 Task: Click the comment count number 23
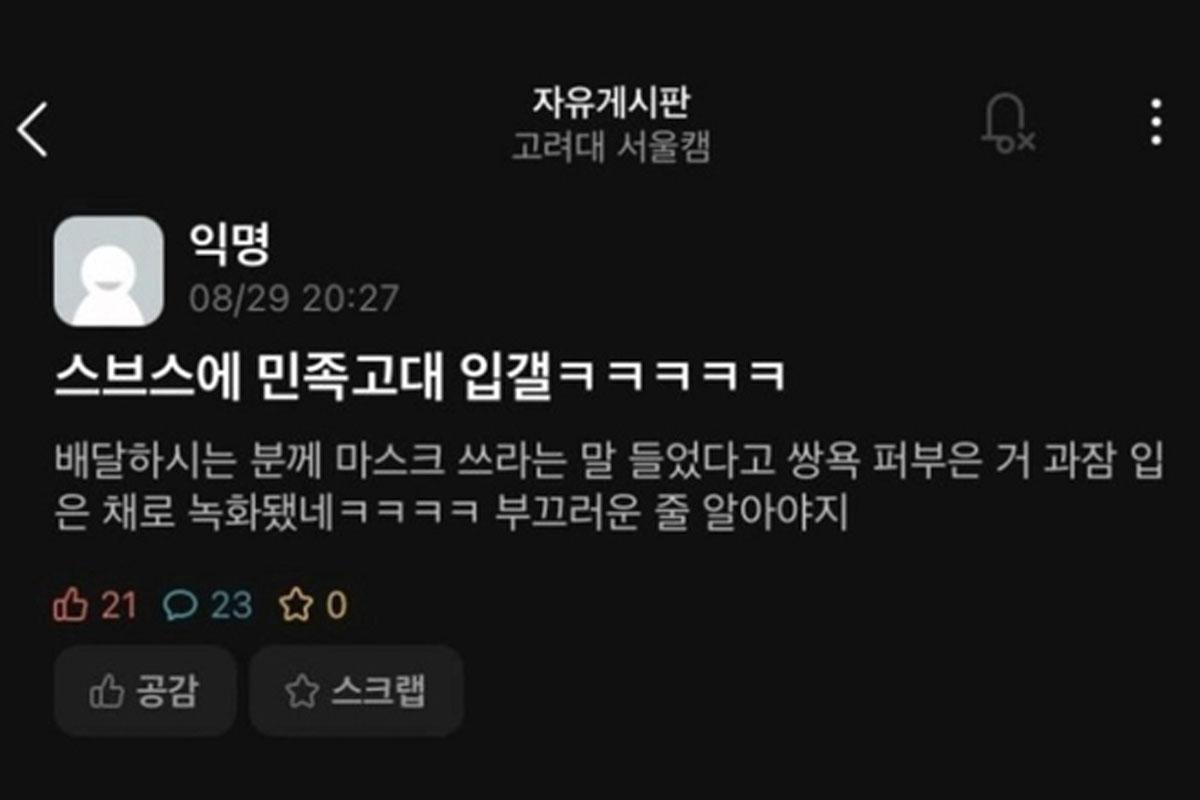tap(231, 605)
